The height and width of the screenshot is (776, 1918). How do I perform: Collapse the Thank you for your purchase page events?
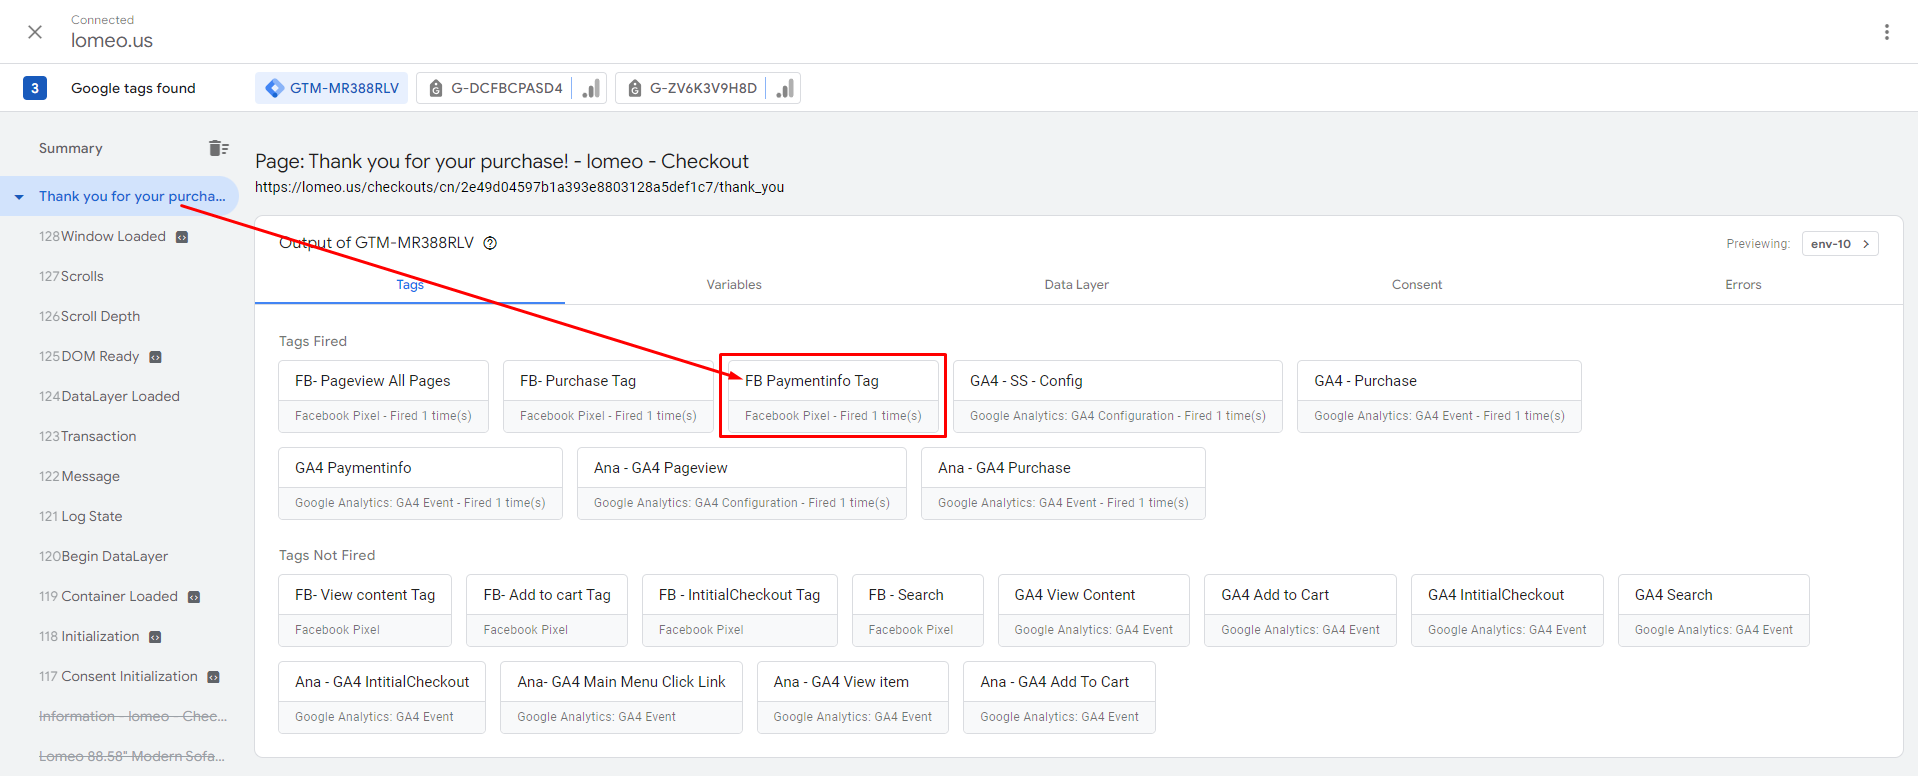[19, 197]
